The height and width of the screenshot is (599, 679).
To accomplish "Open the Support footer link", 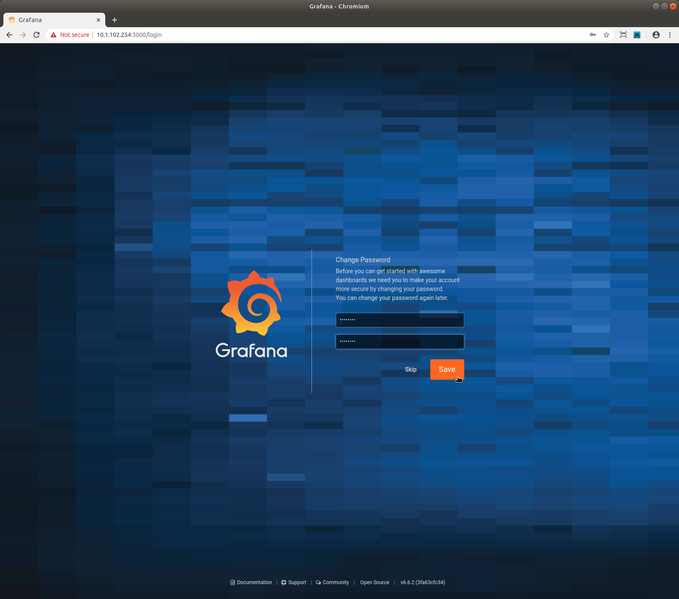I will coord(294,582).
